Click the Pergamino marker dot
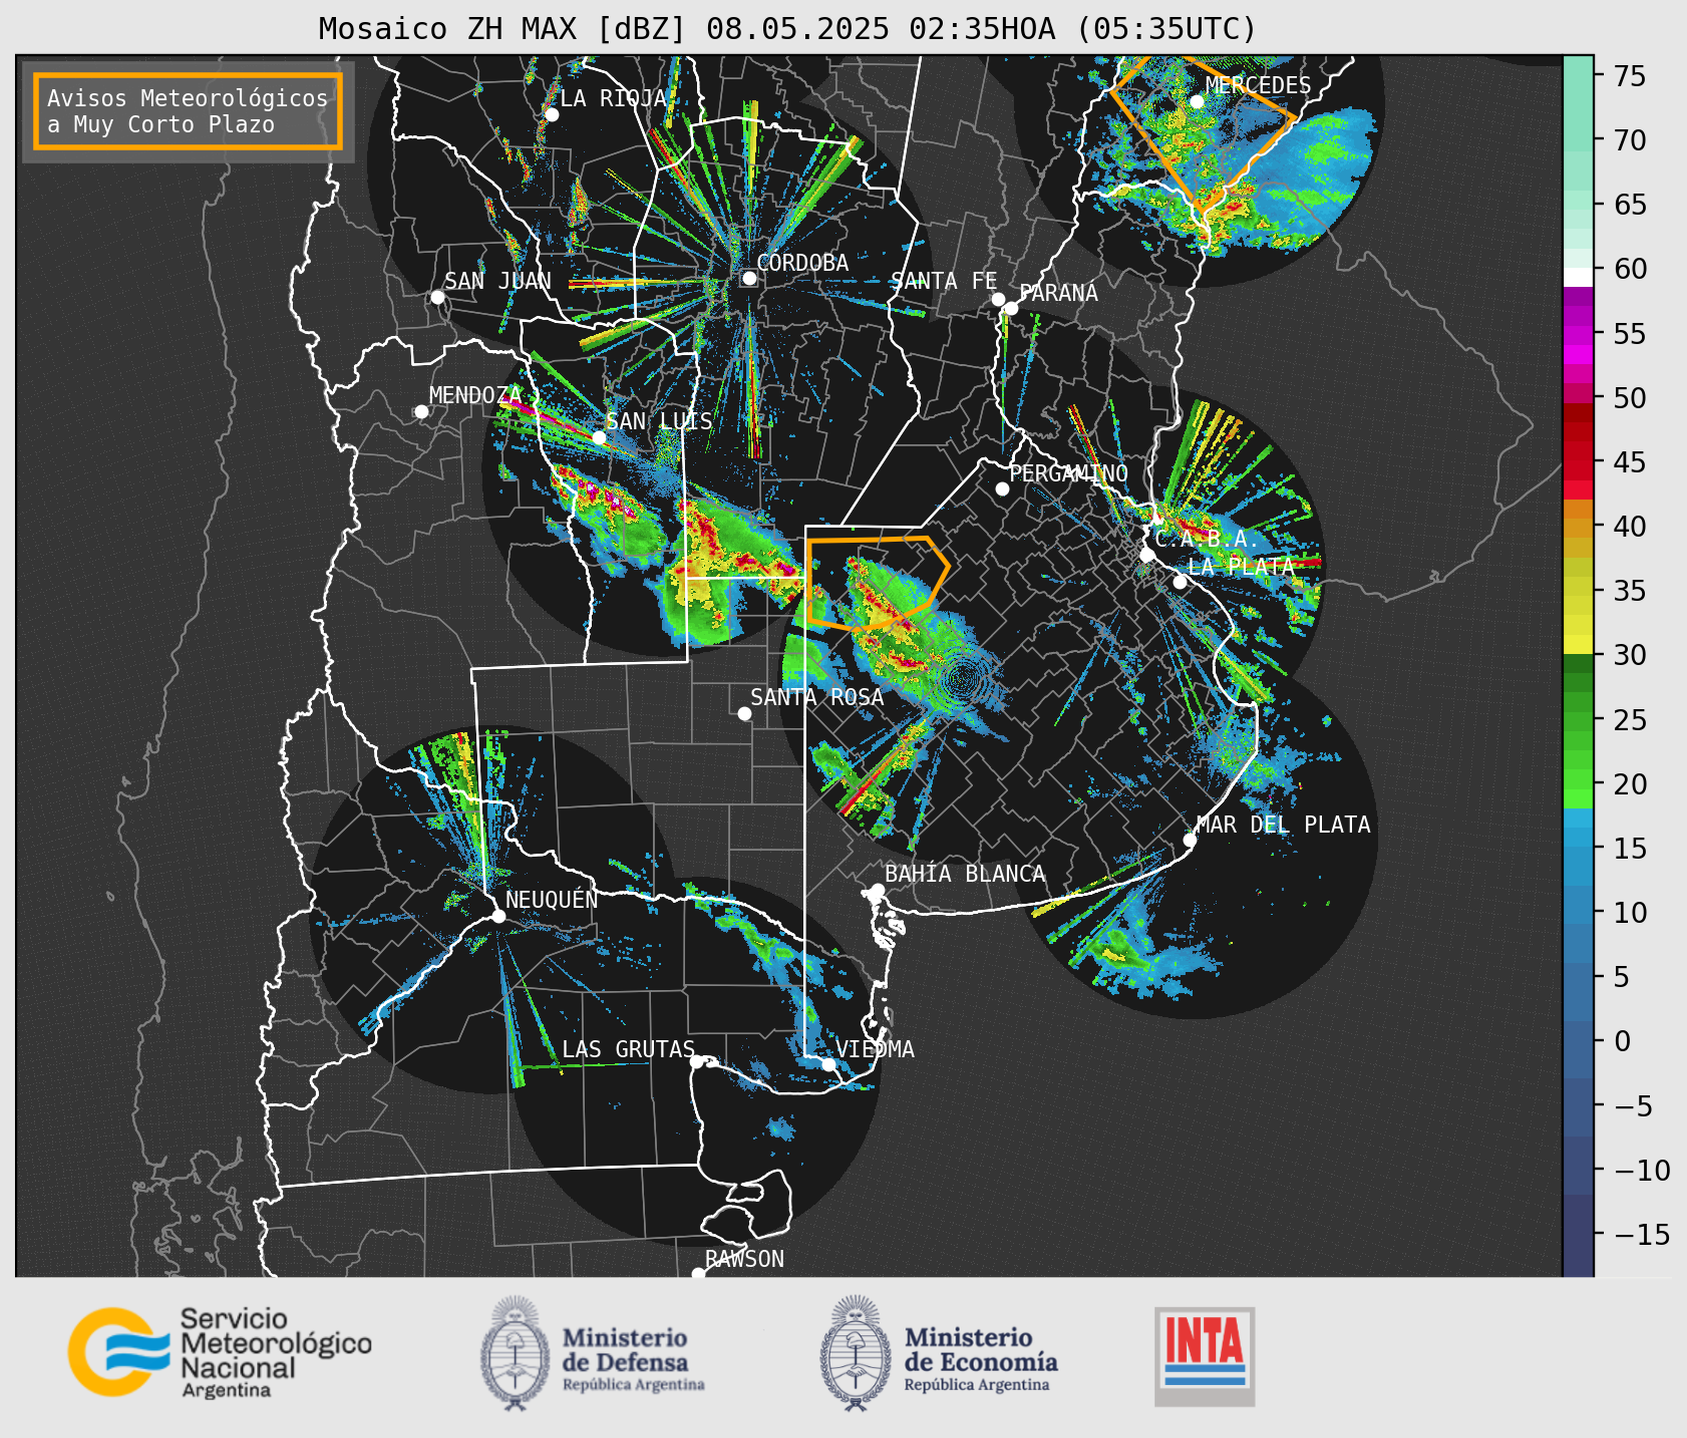This screenshot has width=1687, height=1438. tap(1002, 489)
